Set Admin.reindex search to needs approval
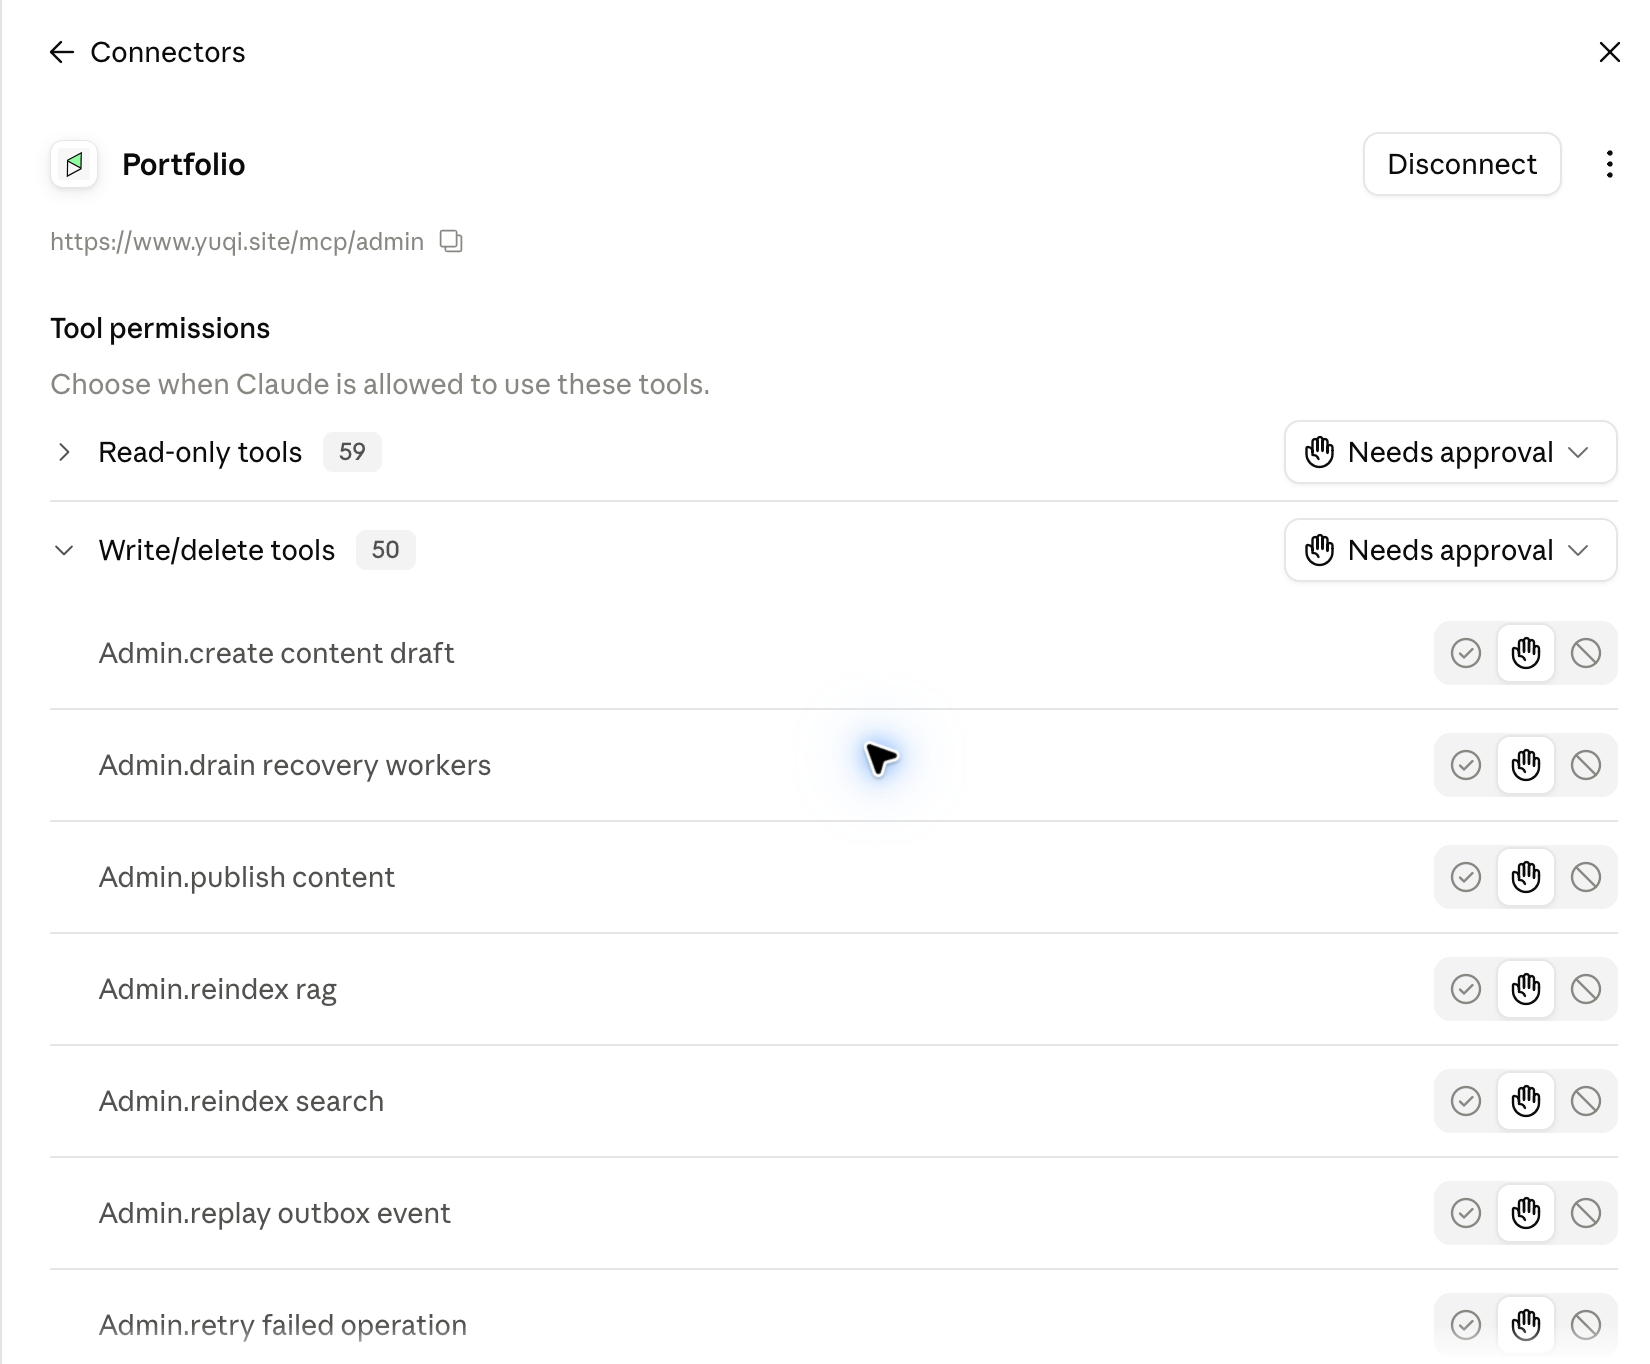1650x1364 pixels. [1526, 1101]
